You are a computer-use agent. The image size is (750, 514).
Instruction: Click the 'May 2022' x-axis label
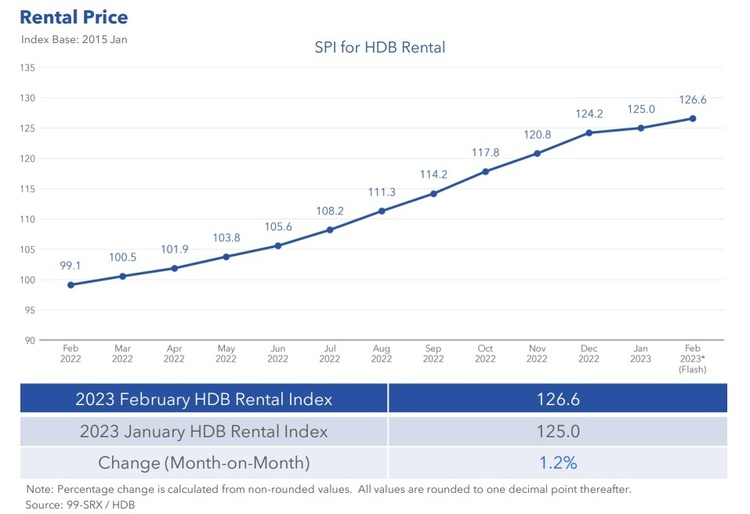(x=226, y=353)
